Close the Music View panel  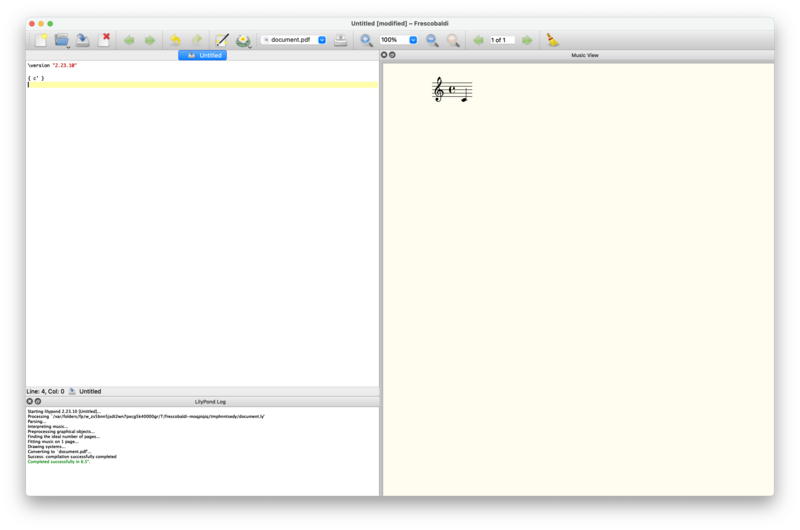pyautogui.click(x=384, y=55)
